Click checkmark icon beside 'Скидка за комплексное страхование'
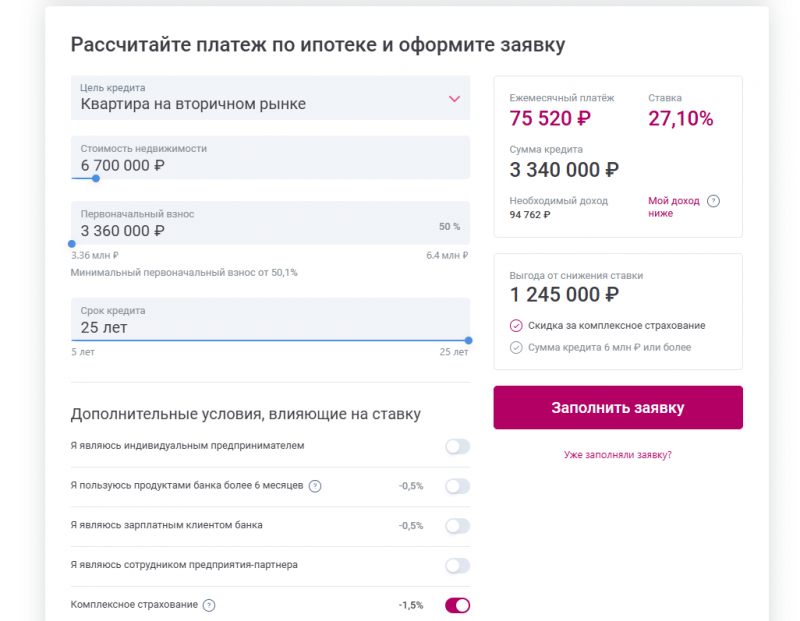 point(514,324)
